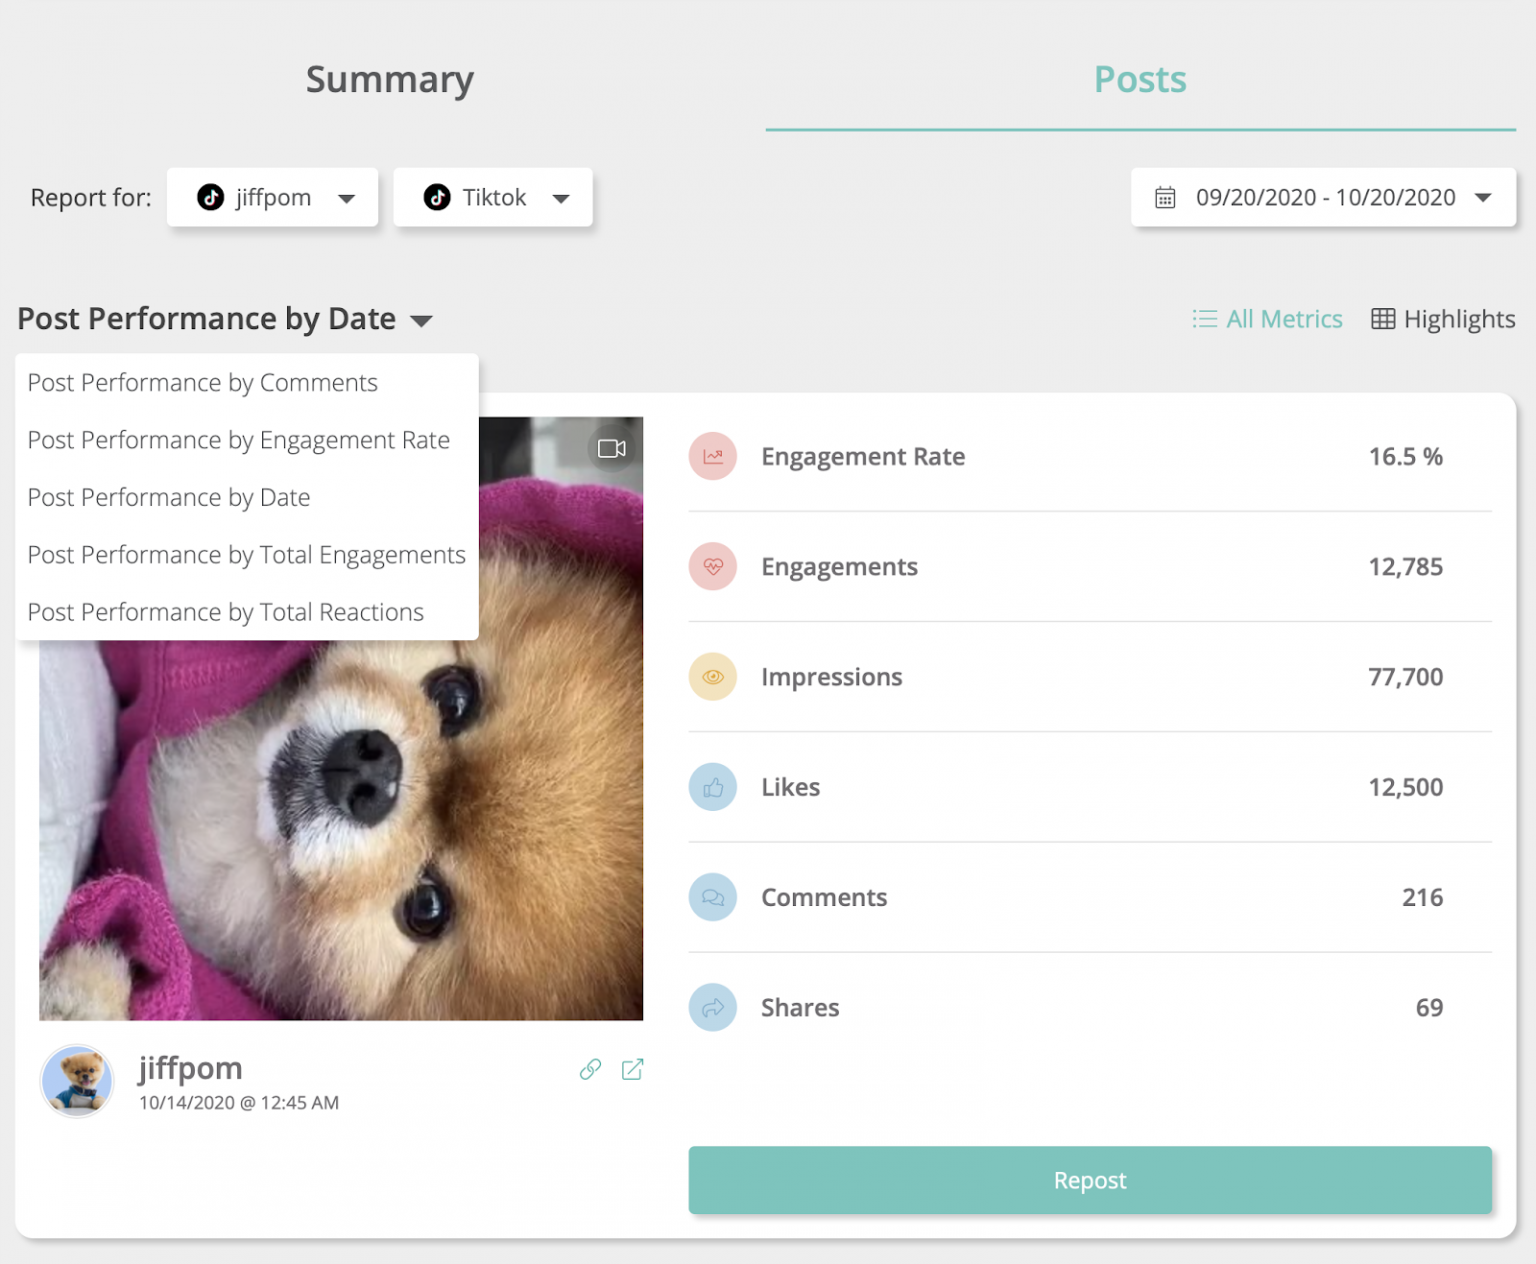Screen dimensions: 1536x1264
Task: Click the Comments speech bubble icon
Action: coord(713,897)
